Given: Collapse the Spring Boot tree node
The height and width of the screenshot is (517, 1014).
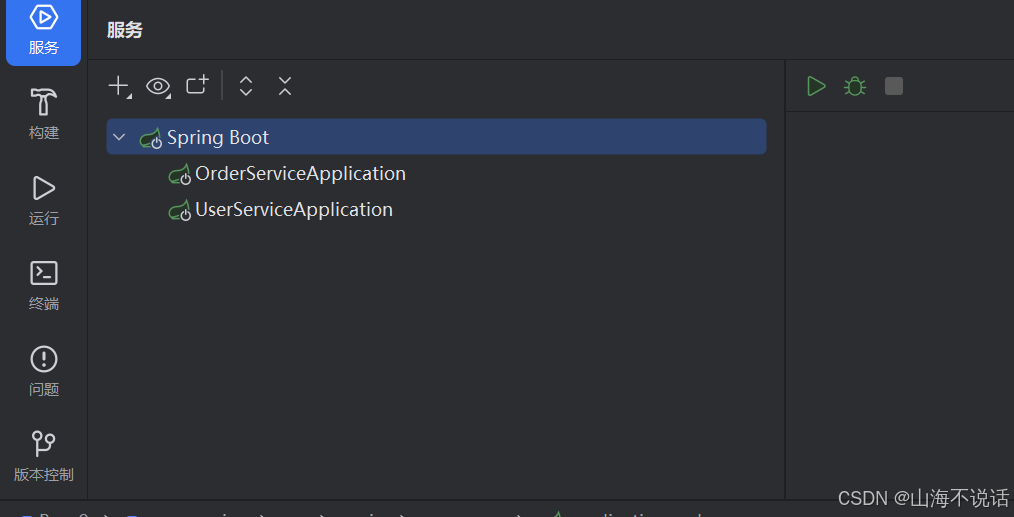Looking at the screenshot, I should [x=119, y=137].
